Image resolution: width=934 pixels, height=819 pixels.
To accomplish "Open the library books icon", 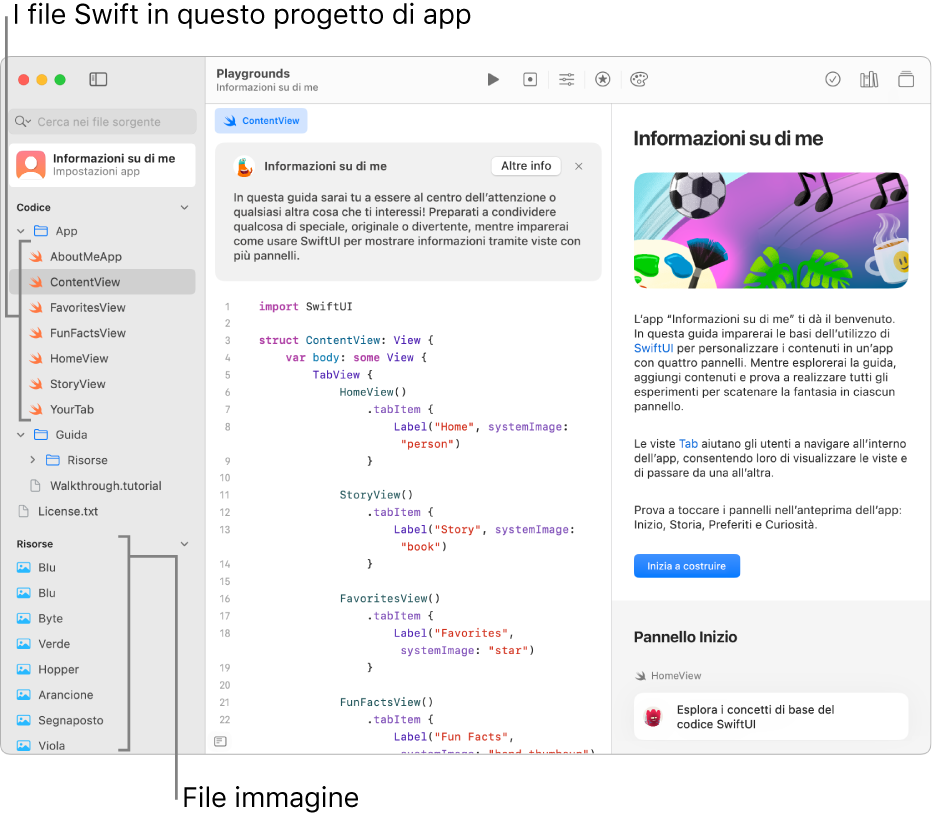I will [x=869, y=79].
